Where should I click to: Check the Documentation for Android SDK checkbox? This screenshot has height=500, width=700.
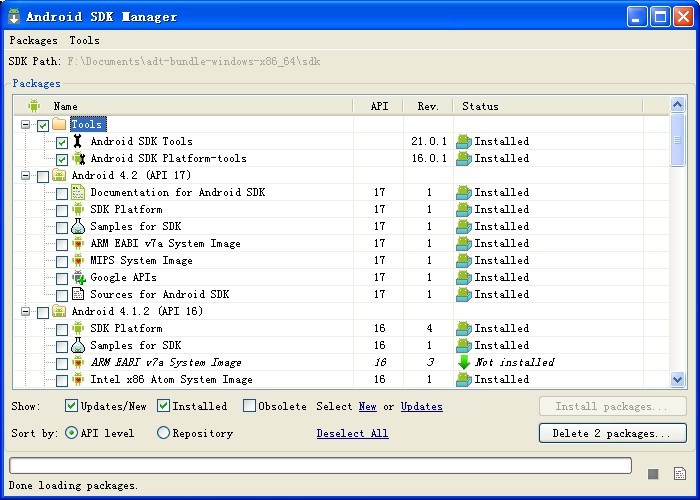62,193
